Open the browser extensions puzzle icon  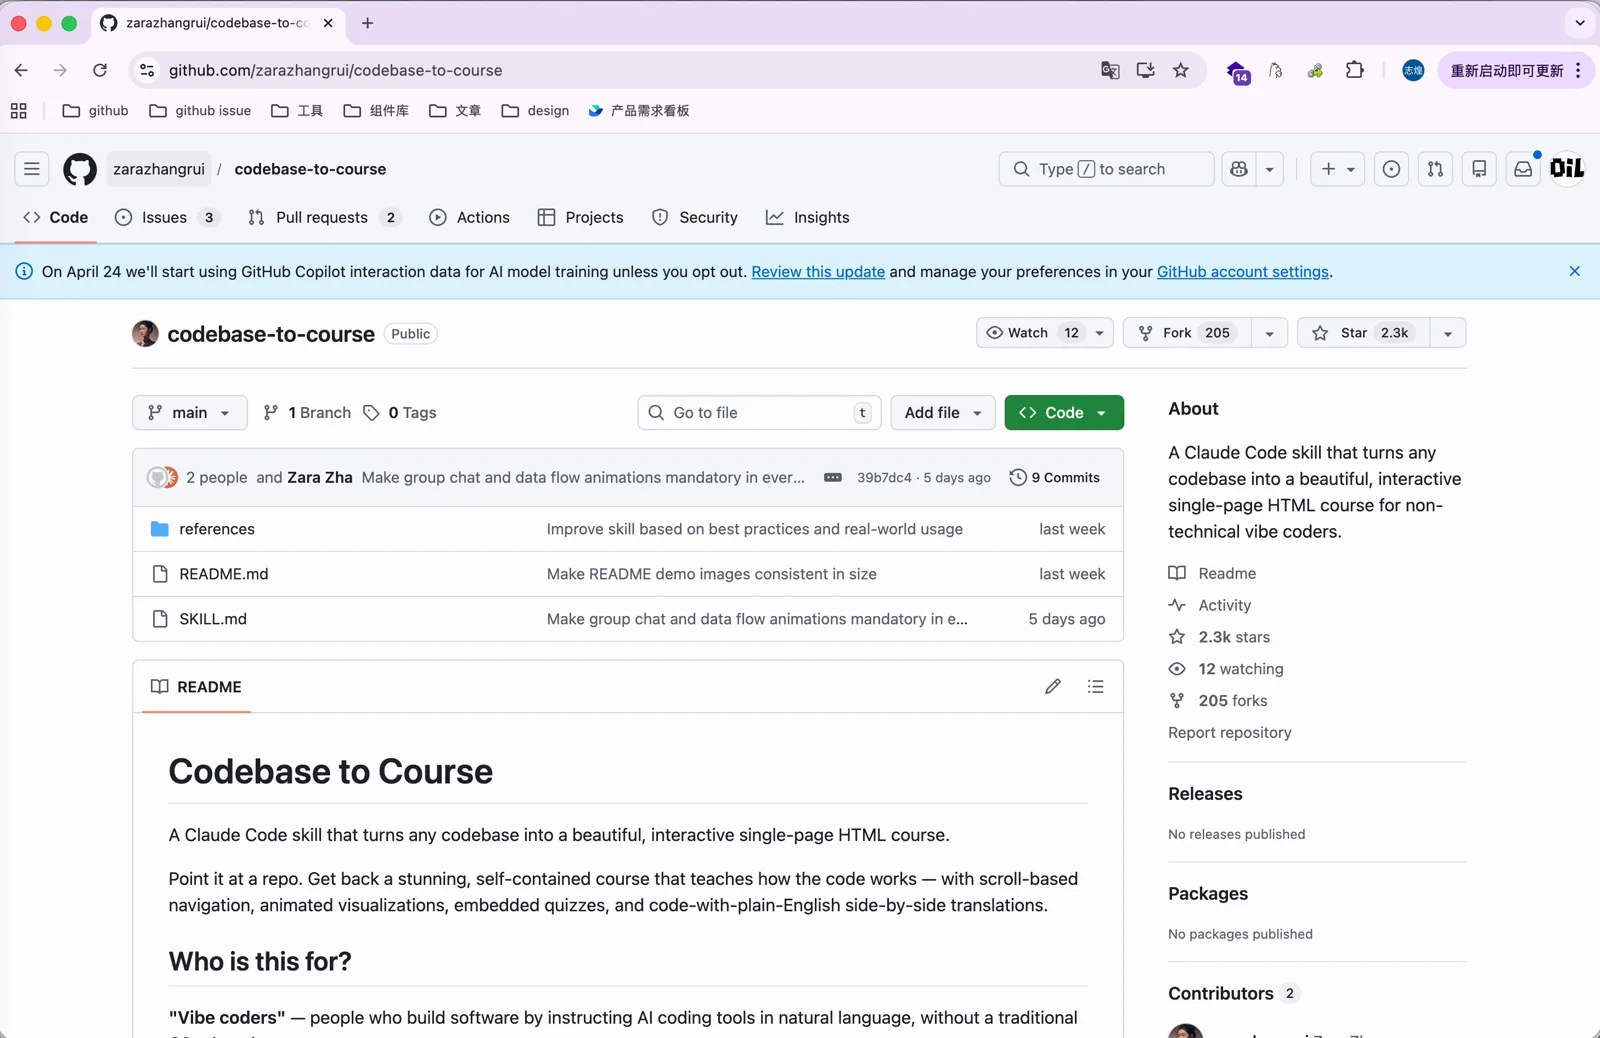(x=1354, y=70)
